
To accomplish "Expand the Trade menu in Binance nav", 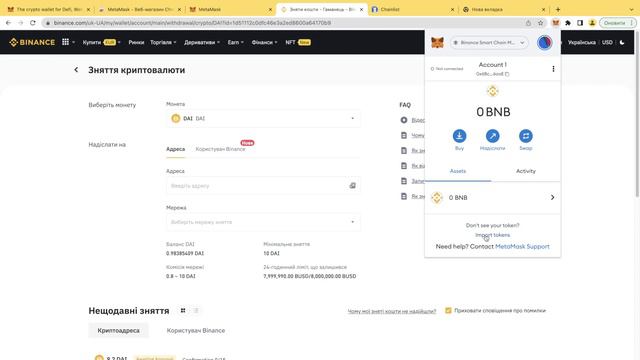I will pyautogui.click(x=163, y=42).
